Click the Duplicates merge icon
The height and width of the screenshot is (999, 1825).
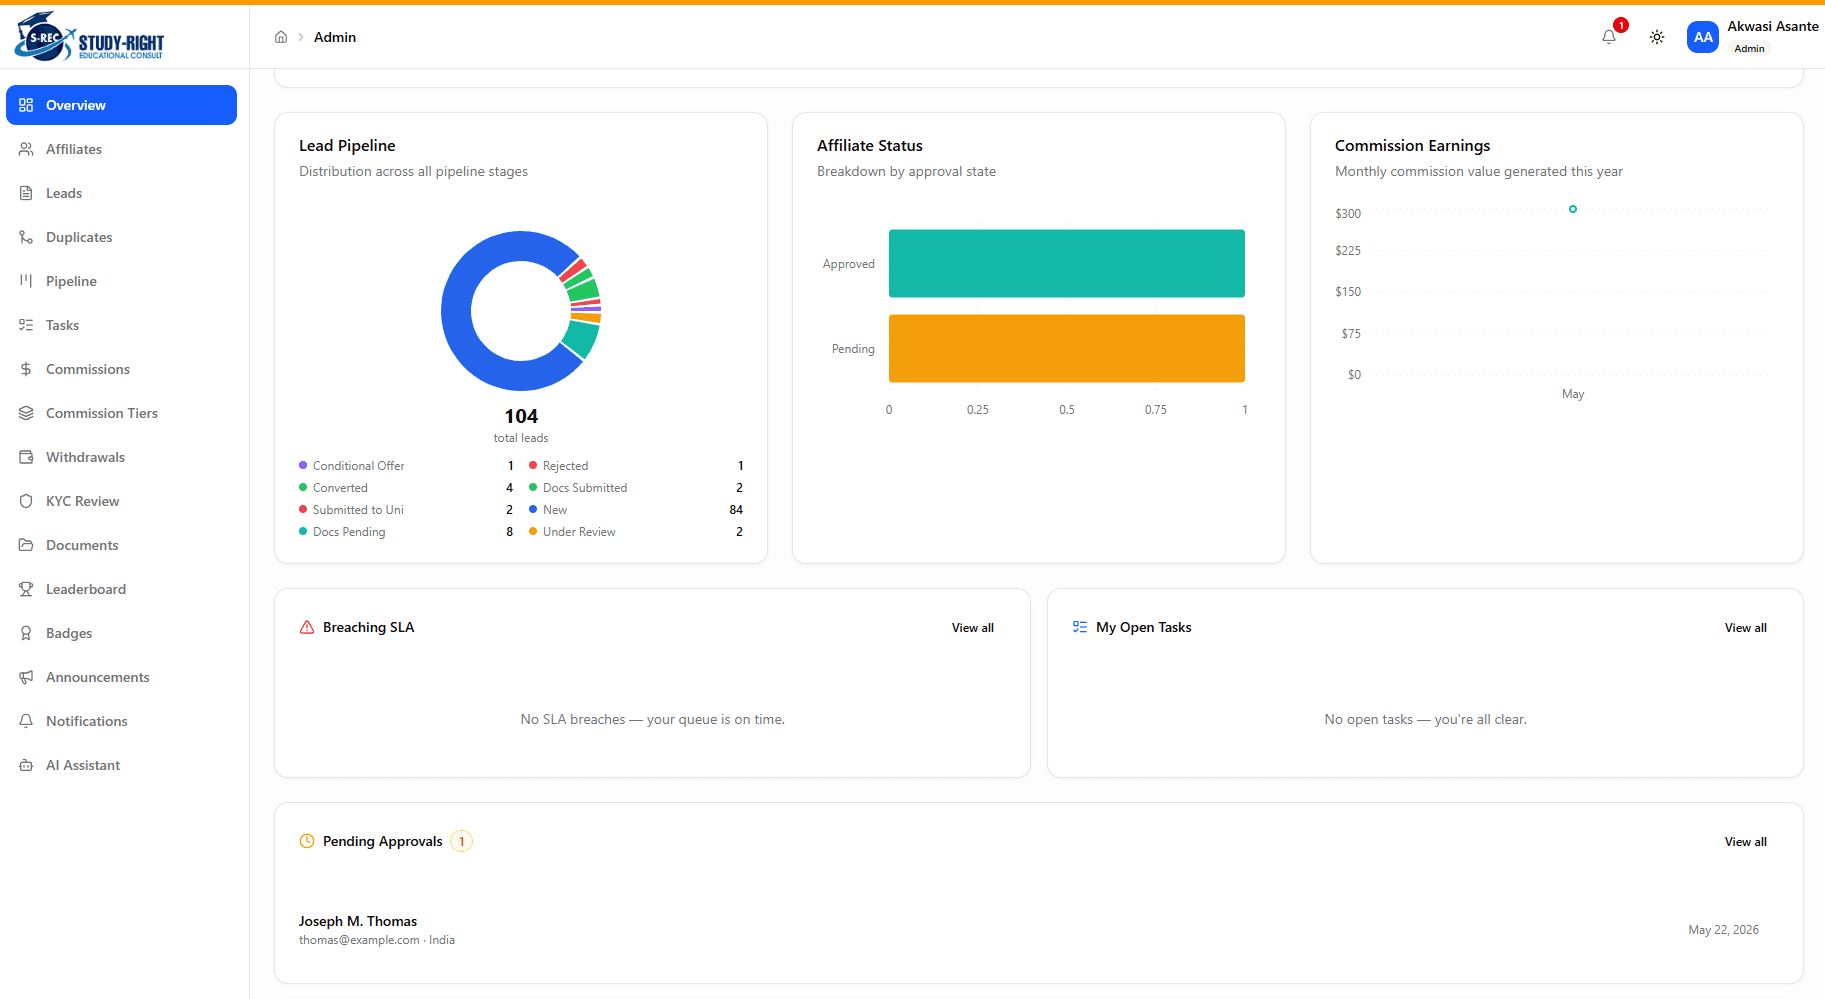[26, 237]
